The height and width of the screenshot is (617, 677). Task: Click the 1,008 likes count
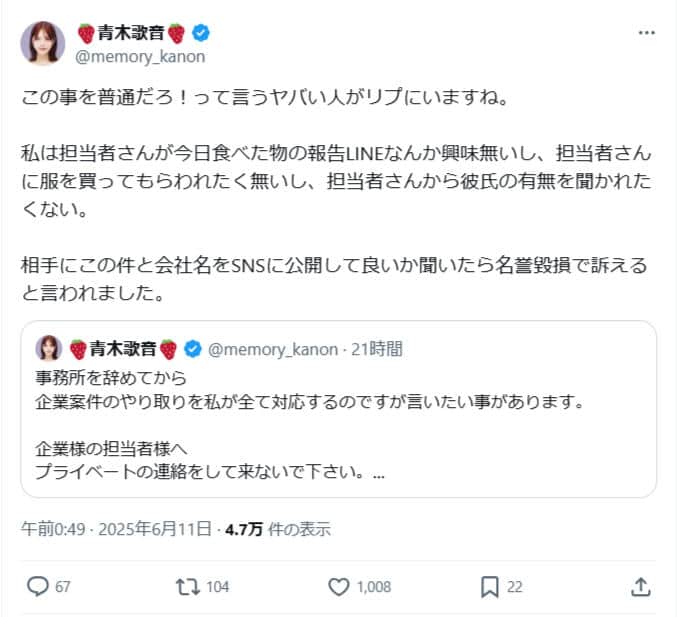tap(374, 587)
